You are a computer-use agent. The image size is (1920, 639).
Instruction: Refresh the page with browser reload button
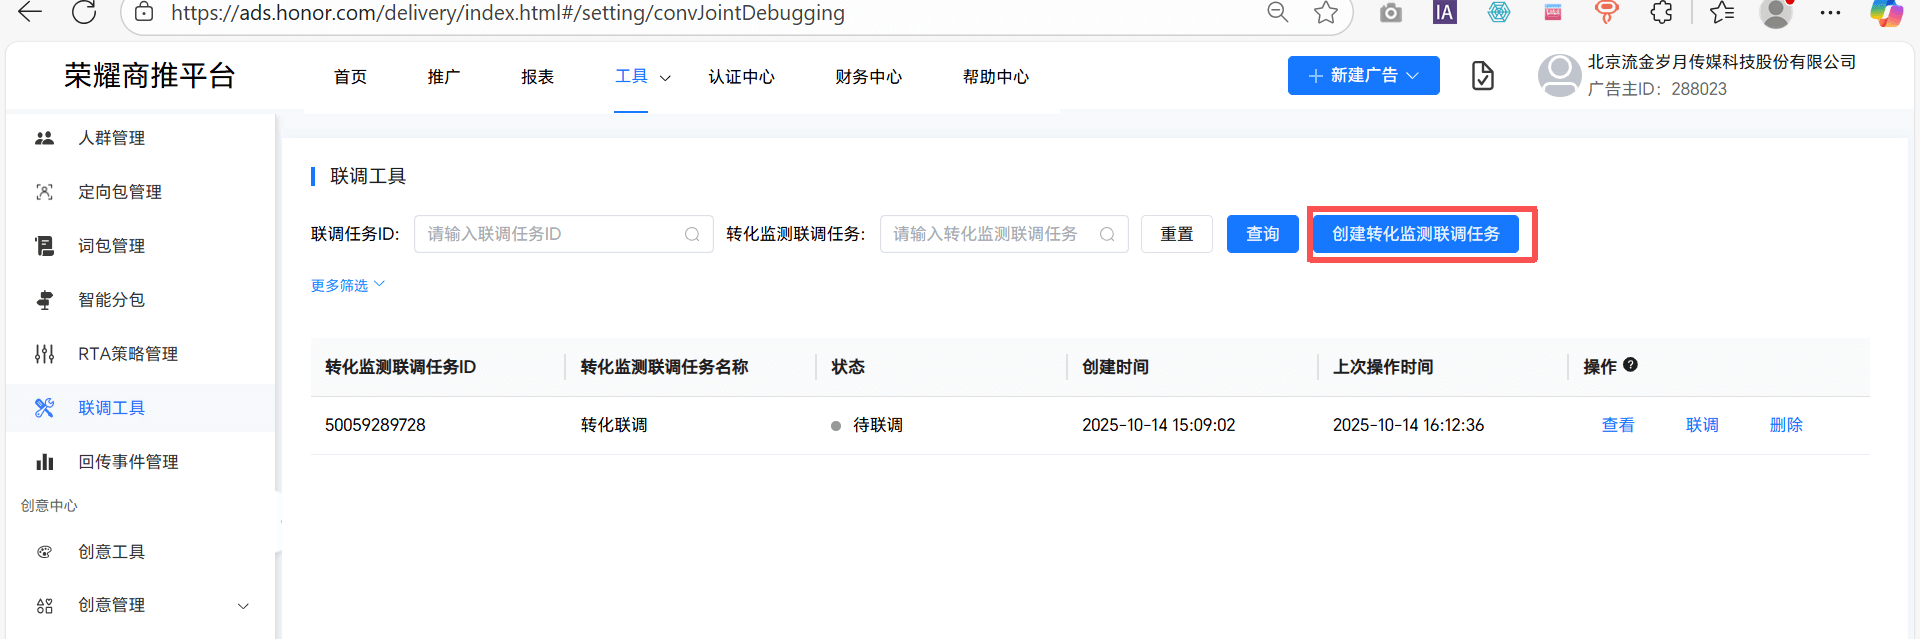85,13
